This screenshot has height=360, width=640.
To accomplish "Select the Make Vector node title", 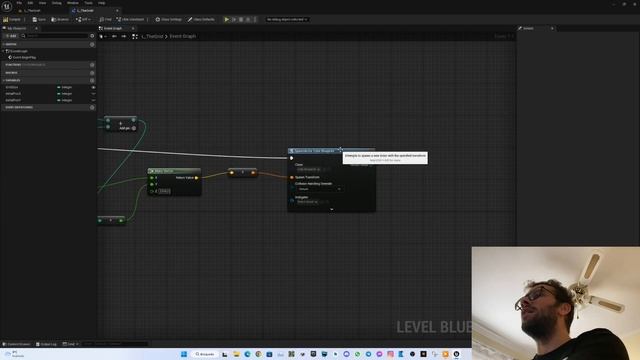I will click(174, 171).
